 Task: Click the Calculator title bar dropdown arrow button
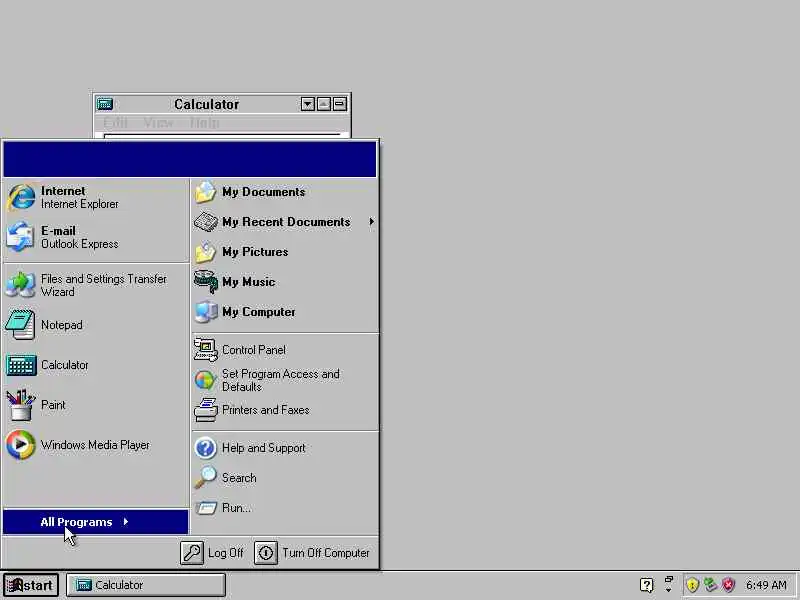[307, 104]
